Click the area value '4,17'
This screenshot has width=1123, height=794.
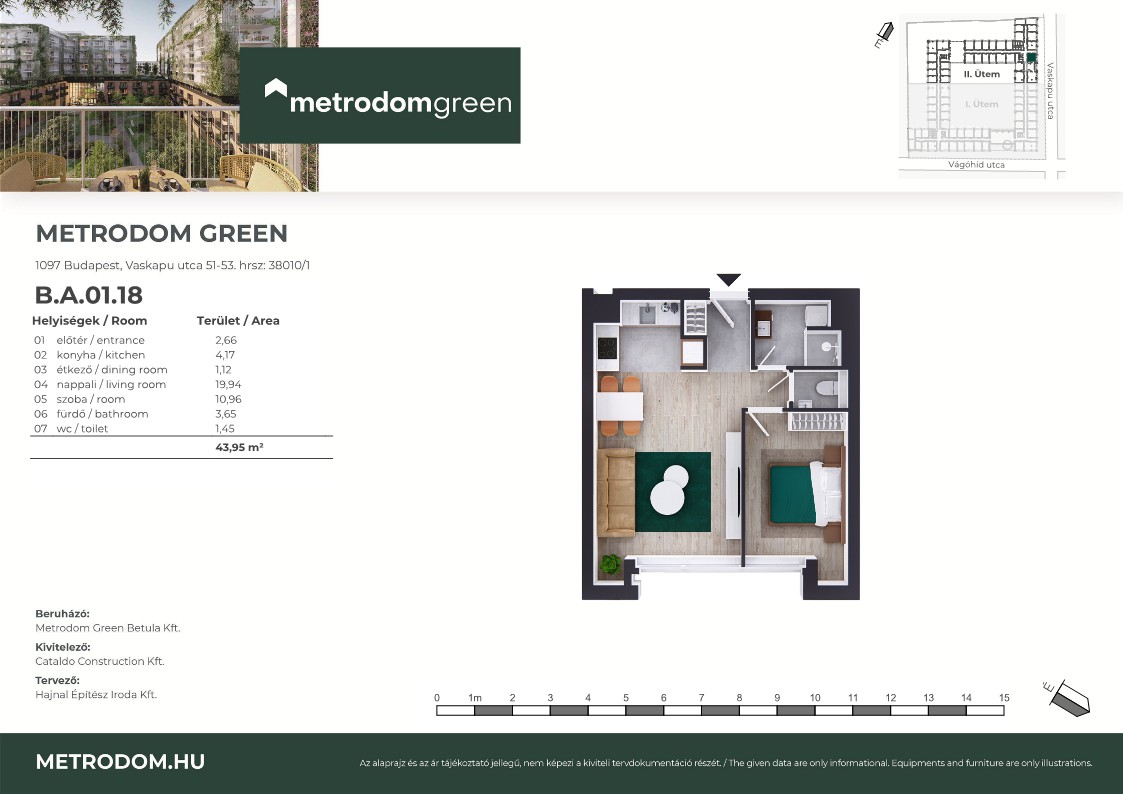pyautogui.click(x=225, y=354)
